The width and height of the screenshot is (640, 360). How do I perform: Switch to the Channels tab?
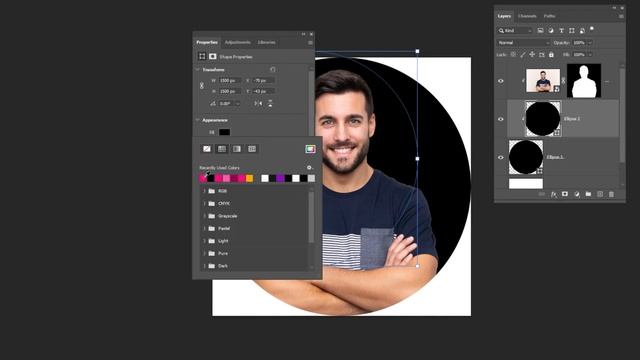[x=527, y=16]
